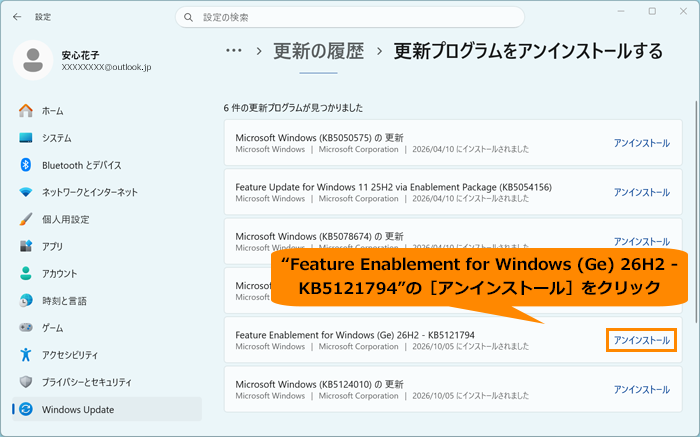Select Microsoft Windows (KB5050575) の更新 title
This screenshot has height=437, width=700.
click(319, 137)
